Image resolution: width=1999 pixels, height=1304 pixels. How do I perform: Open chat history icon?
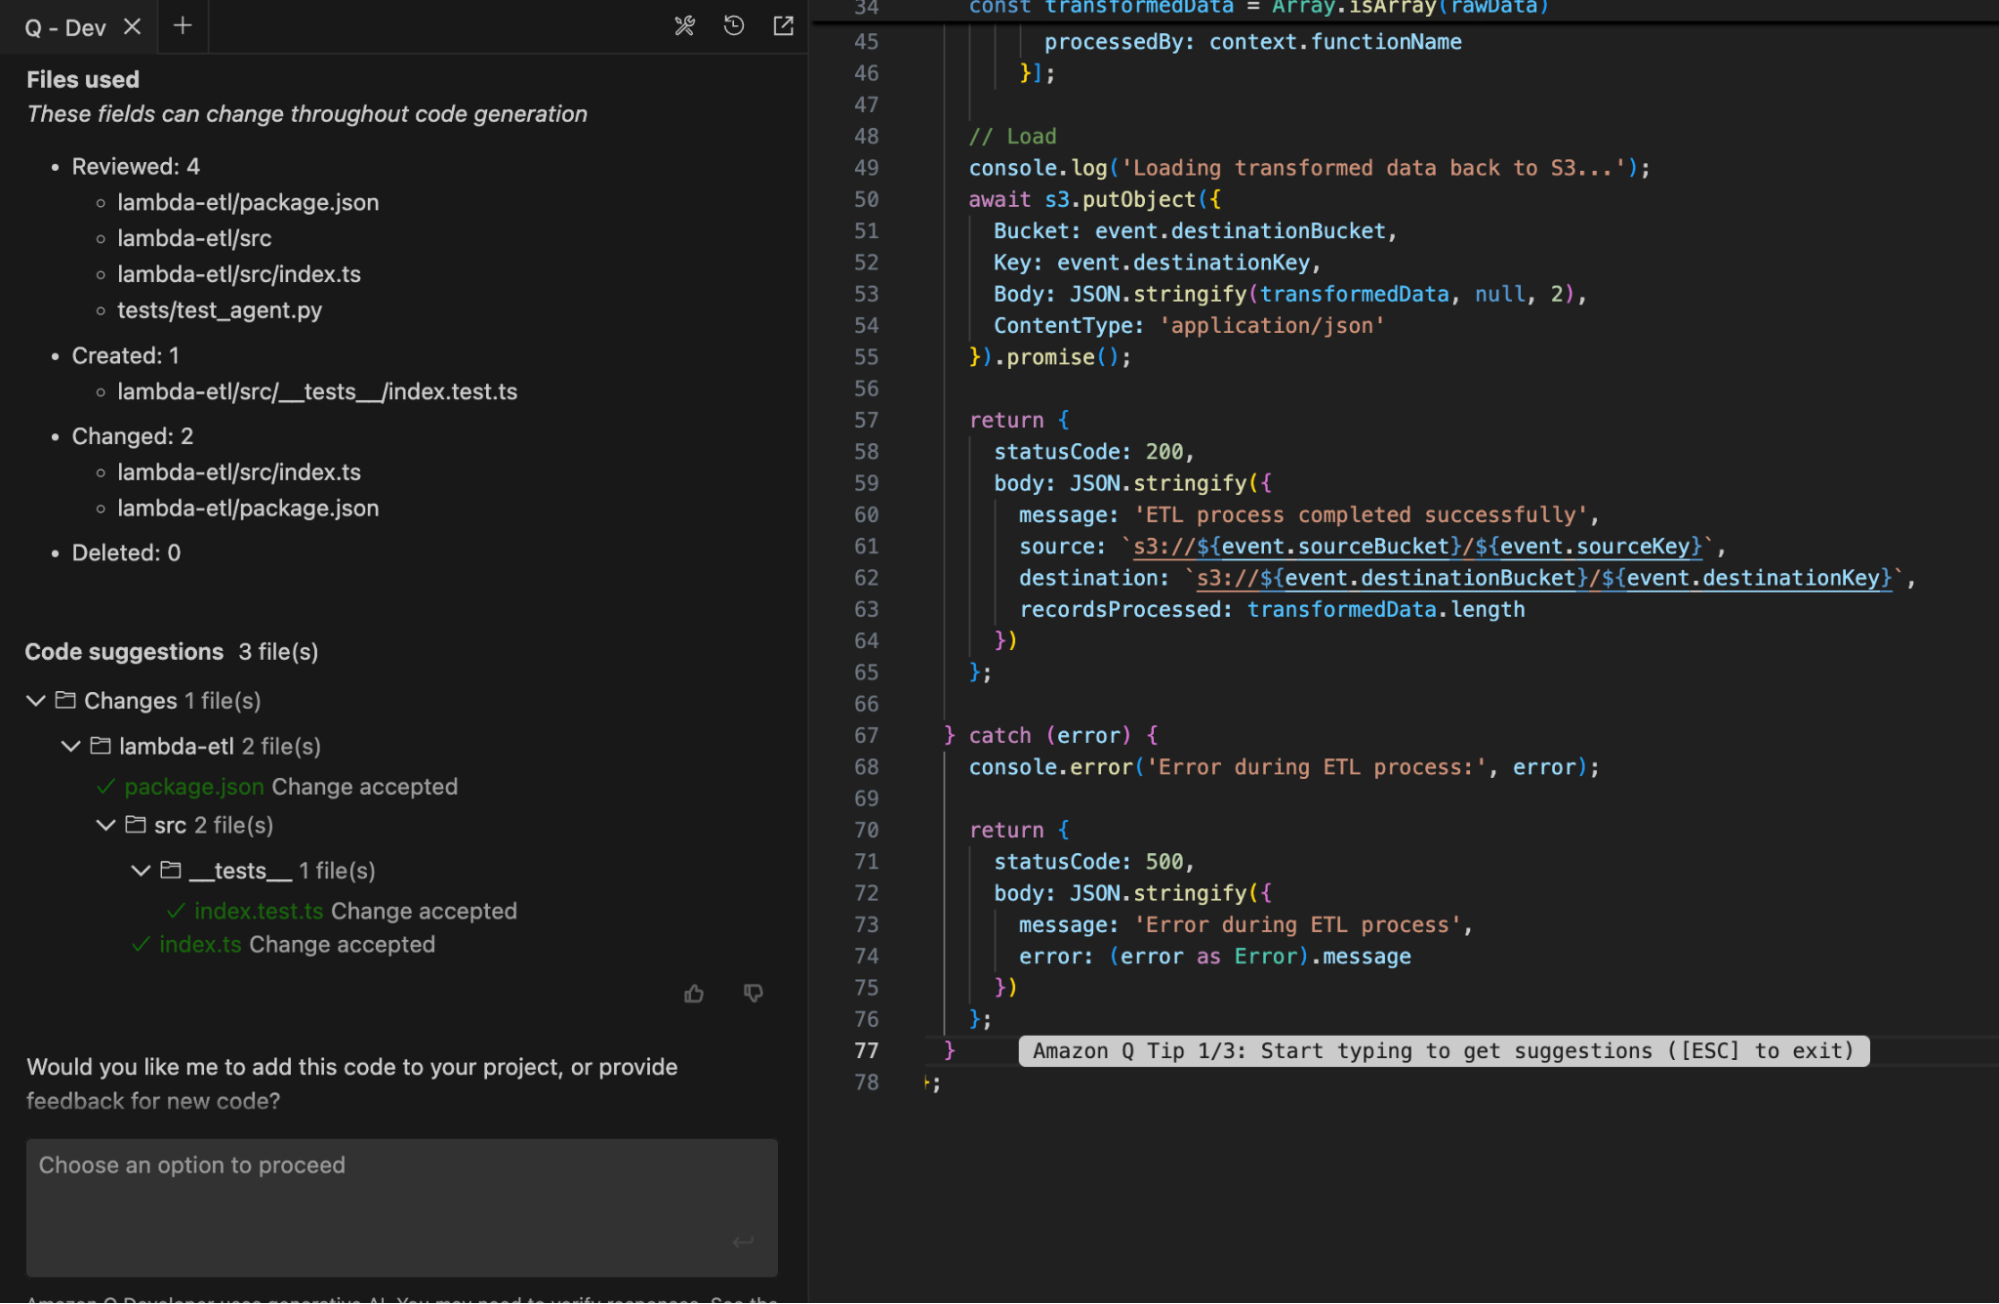734,26
